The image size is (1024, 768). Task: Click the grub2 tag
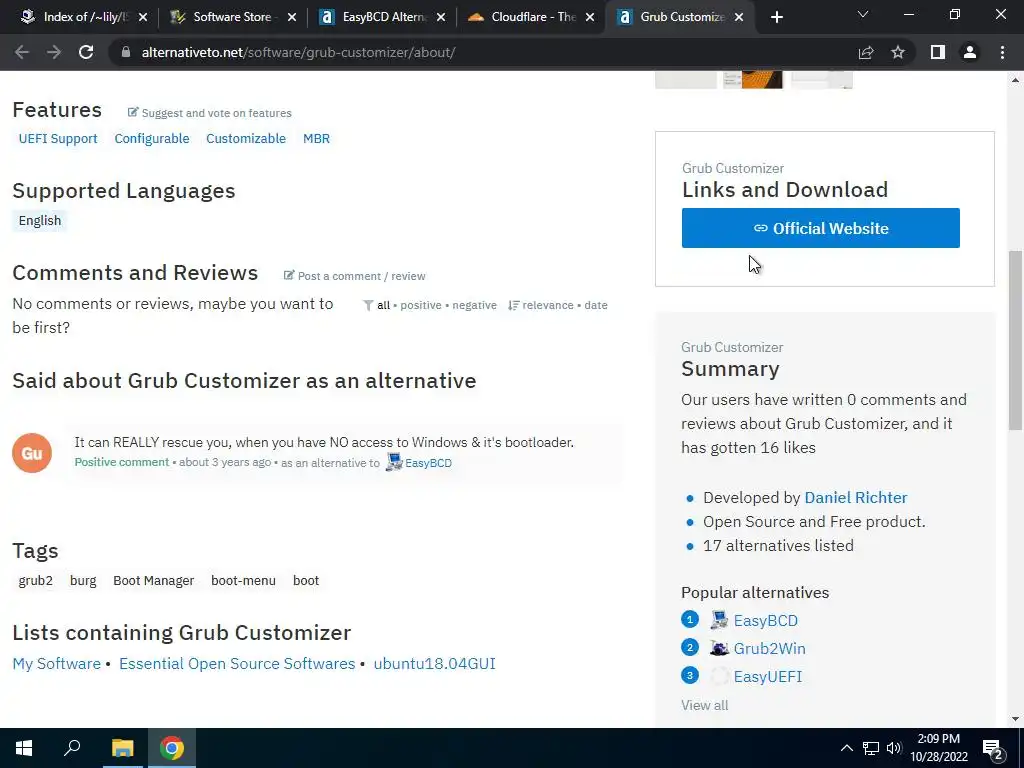35,581
